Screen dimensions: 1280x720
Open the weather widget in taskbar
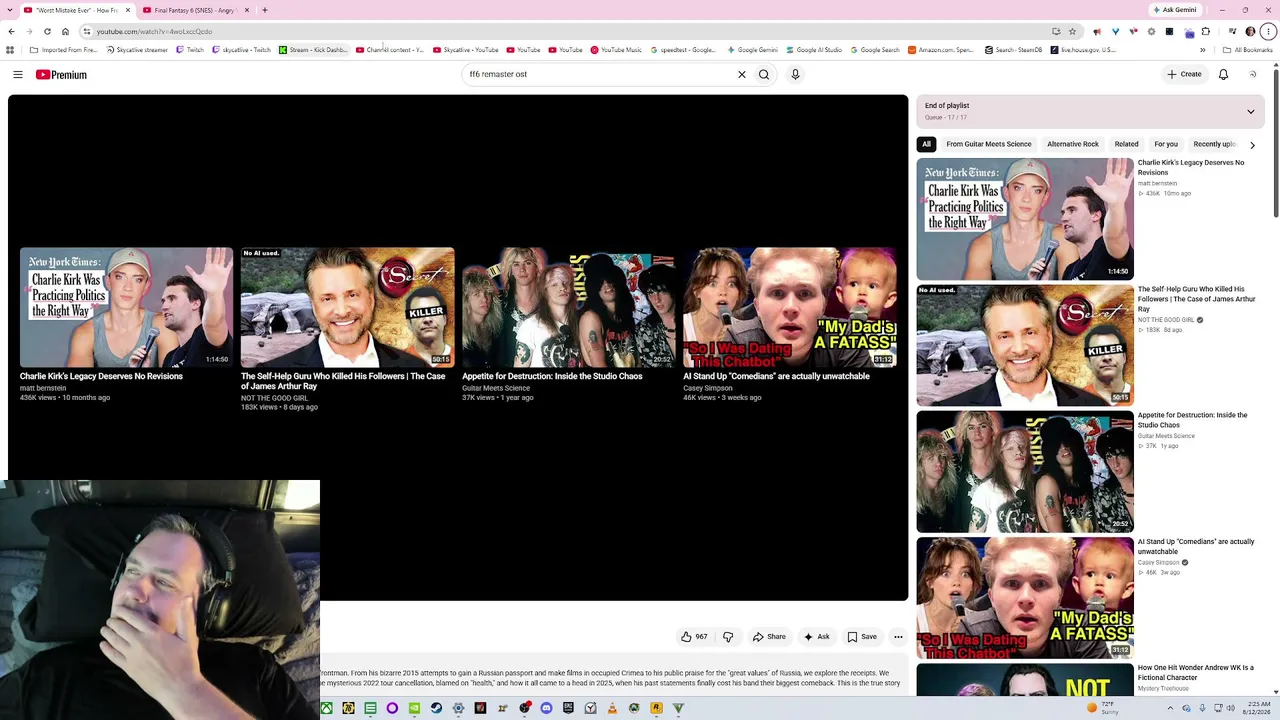tap(1105, 708)
